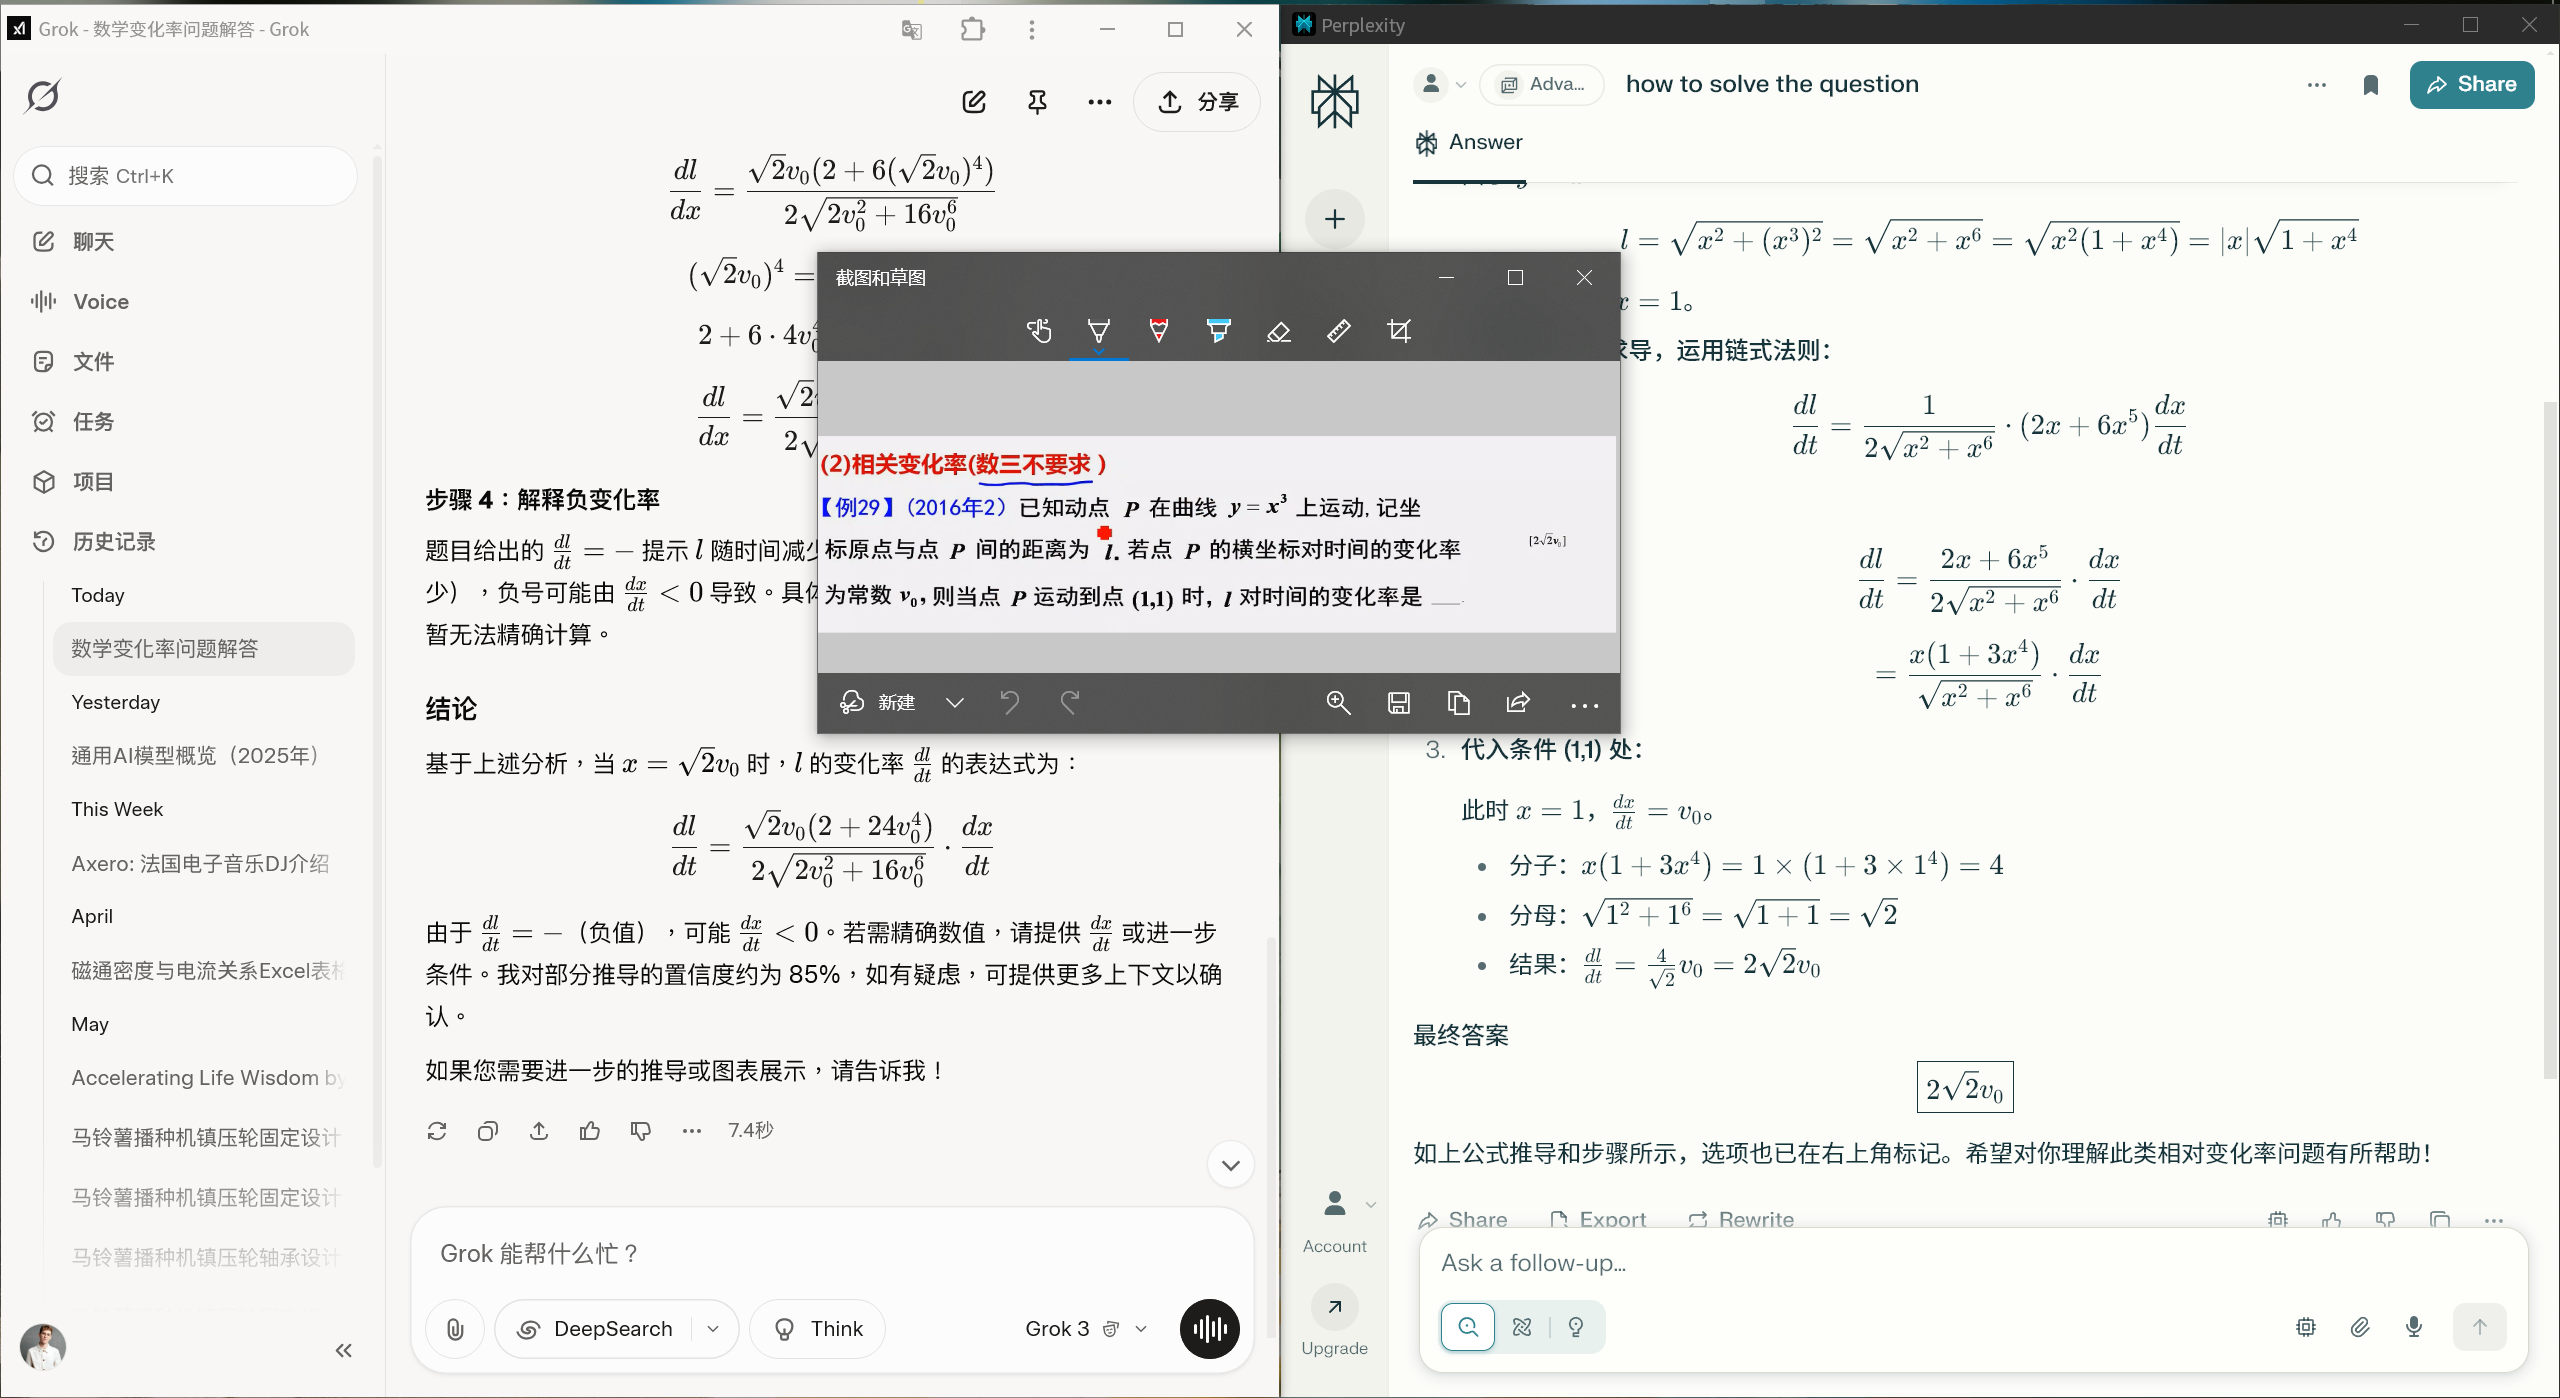Open the dropdown next to 新建 (New)
The image size is (2560, 1398).
pos(954,703)
